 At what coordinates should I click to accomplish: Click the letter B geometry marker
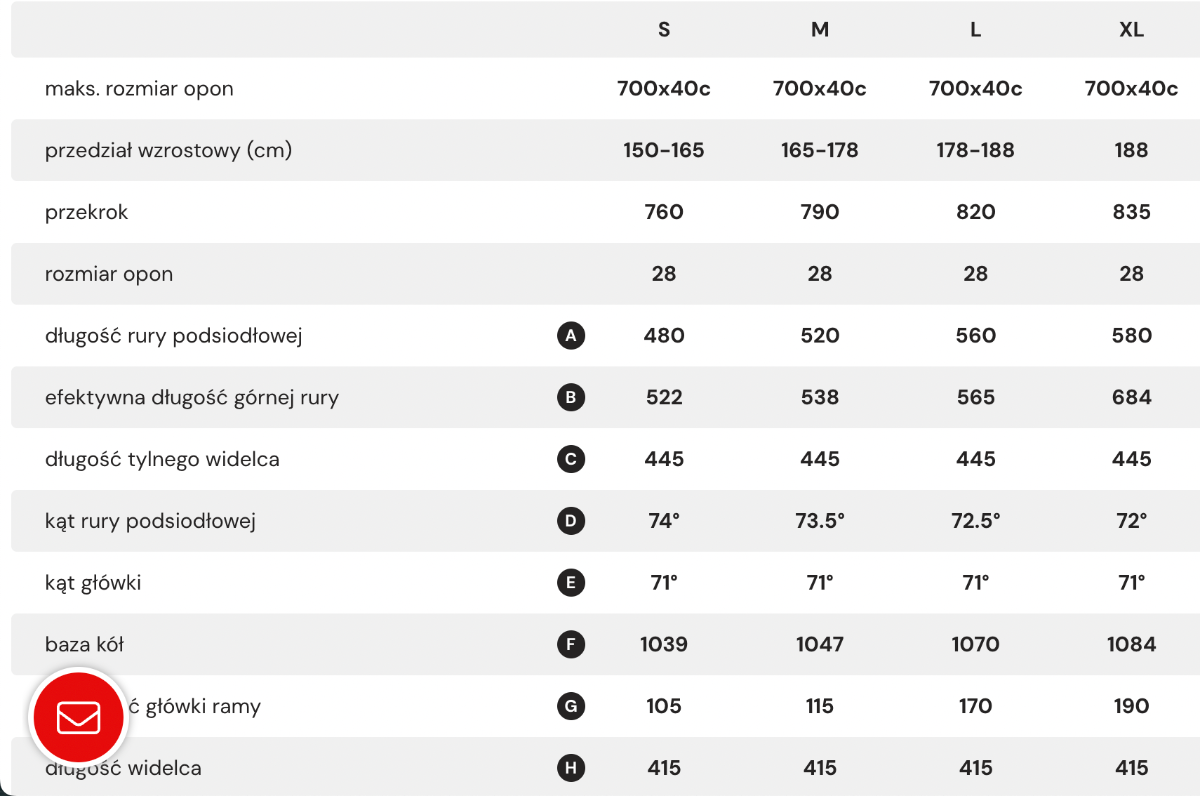(x=570, y=398)
